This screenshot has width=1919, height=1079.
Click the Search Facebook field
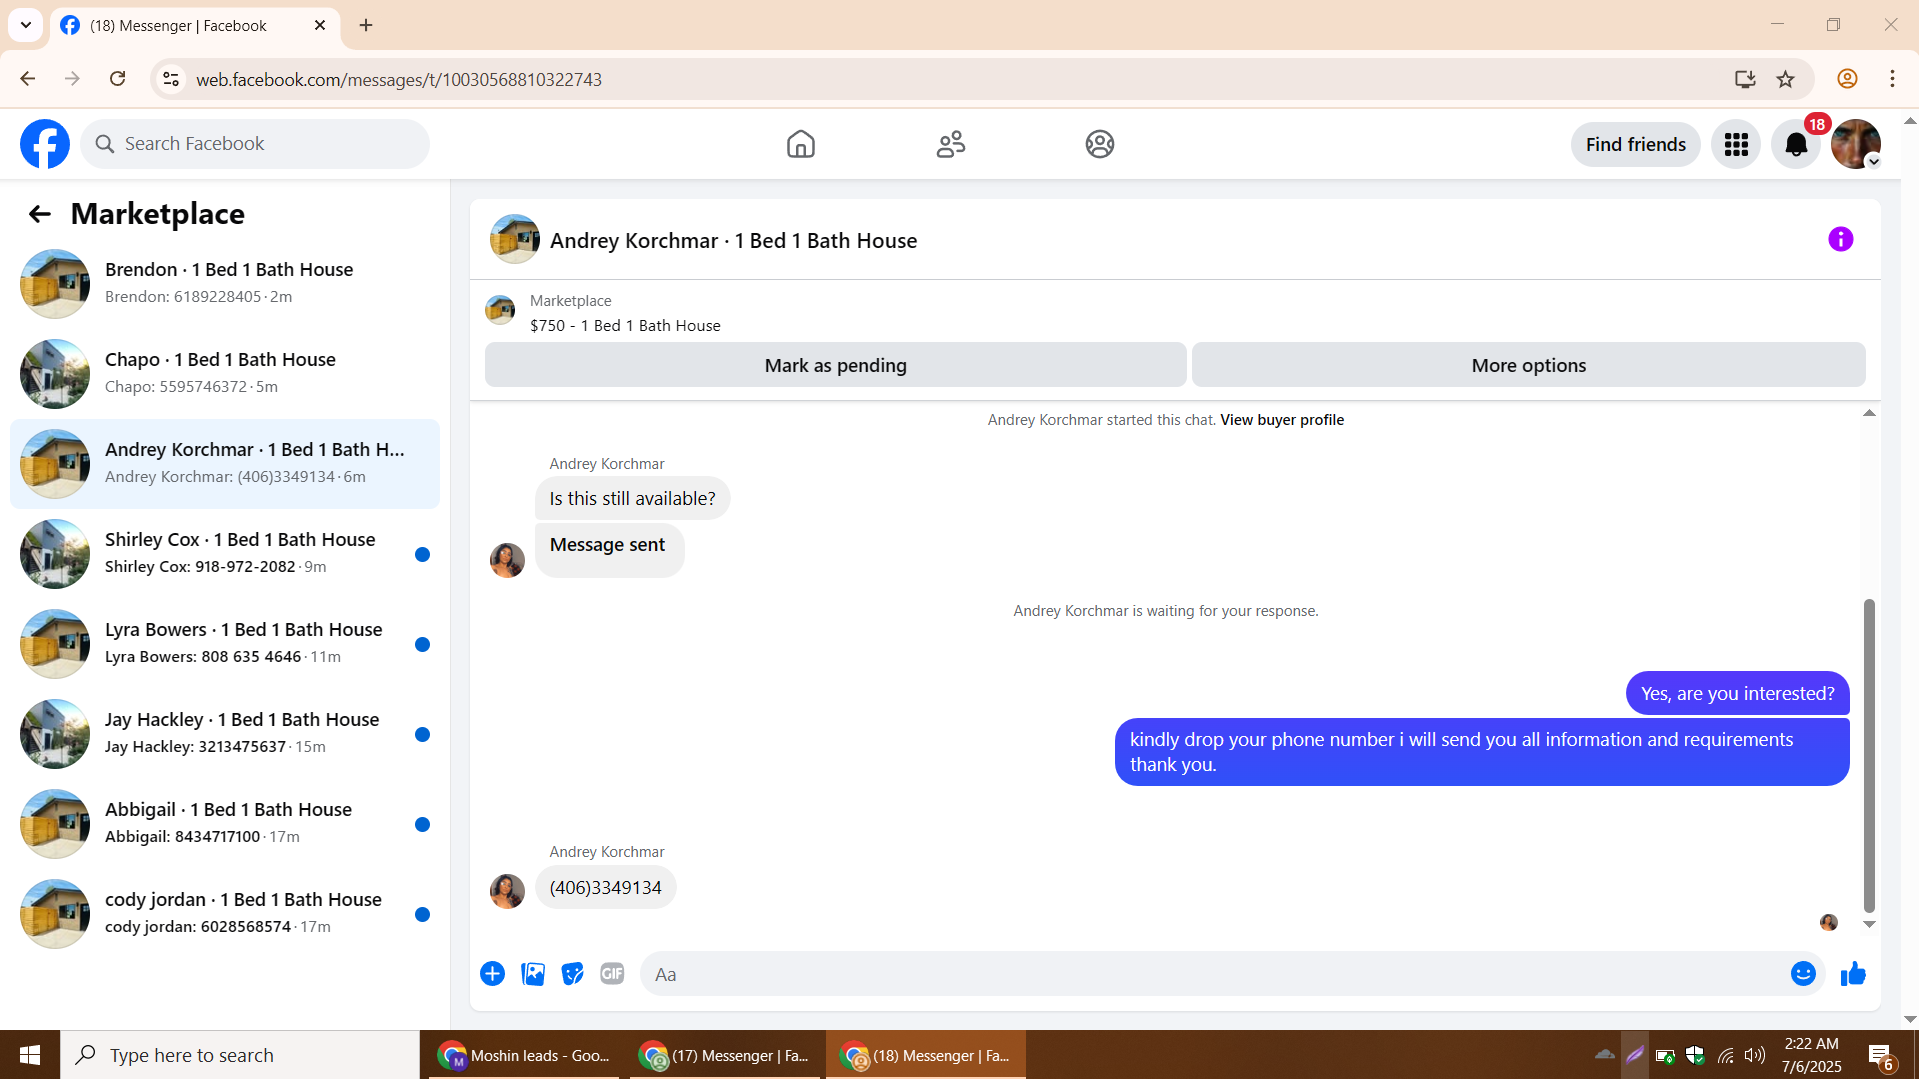255,144
